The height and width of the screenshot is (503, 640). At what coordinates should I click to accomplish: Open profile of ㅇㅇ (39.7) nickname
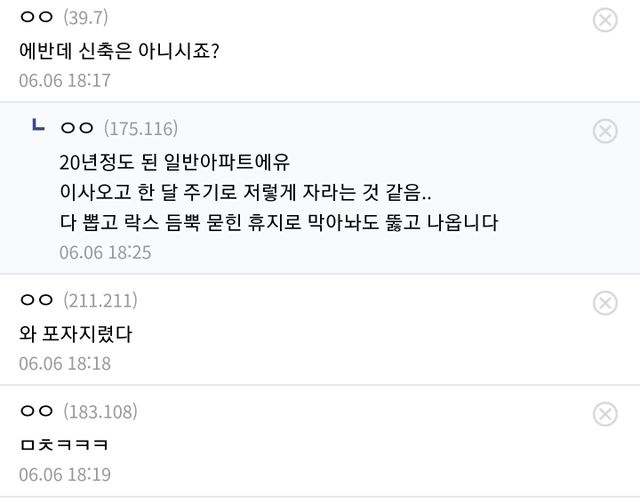pyautogui.click(x=36, y=18)
